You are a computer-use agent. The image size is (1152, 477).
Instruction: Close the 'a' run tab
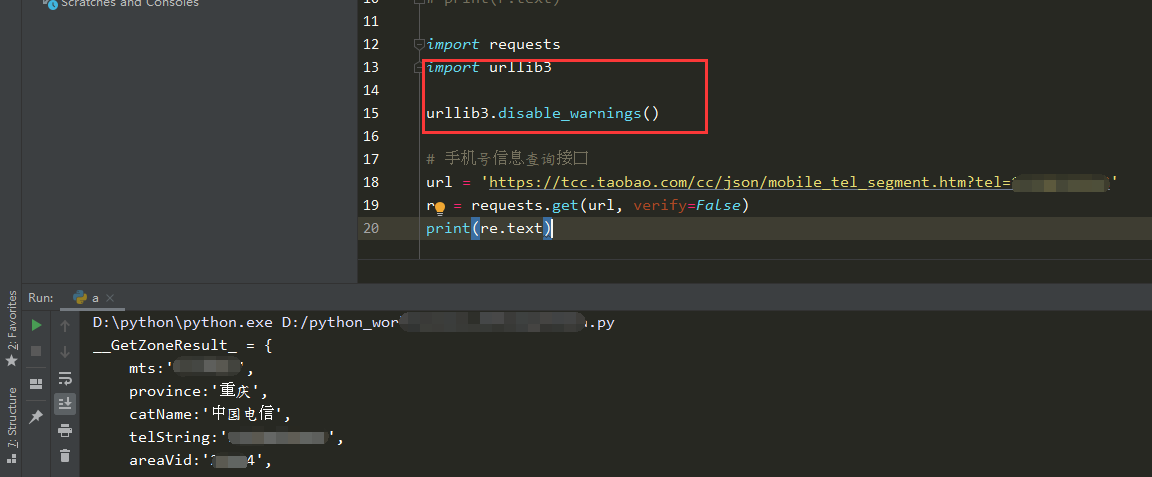point(110,298)
